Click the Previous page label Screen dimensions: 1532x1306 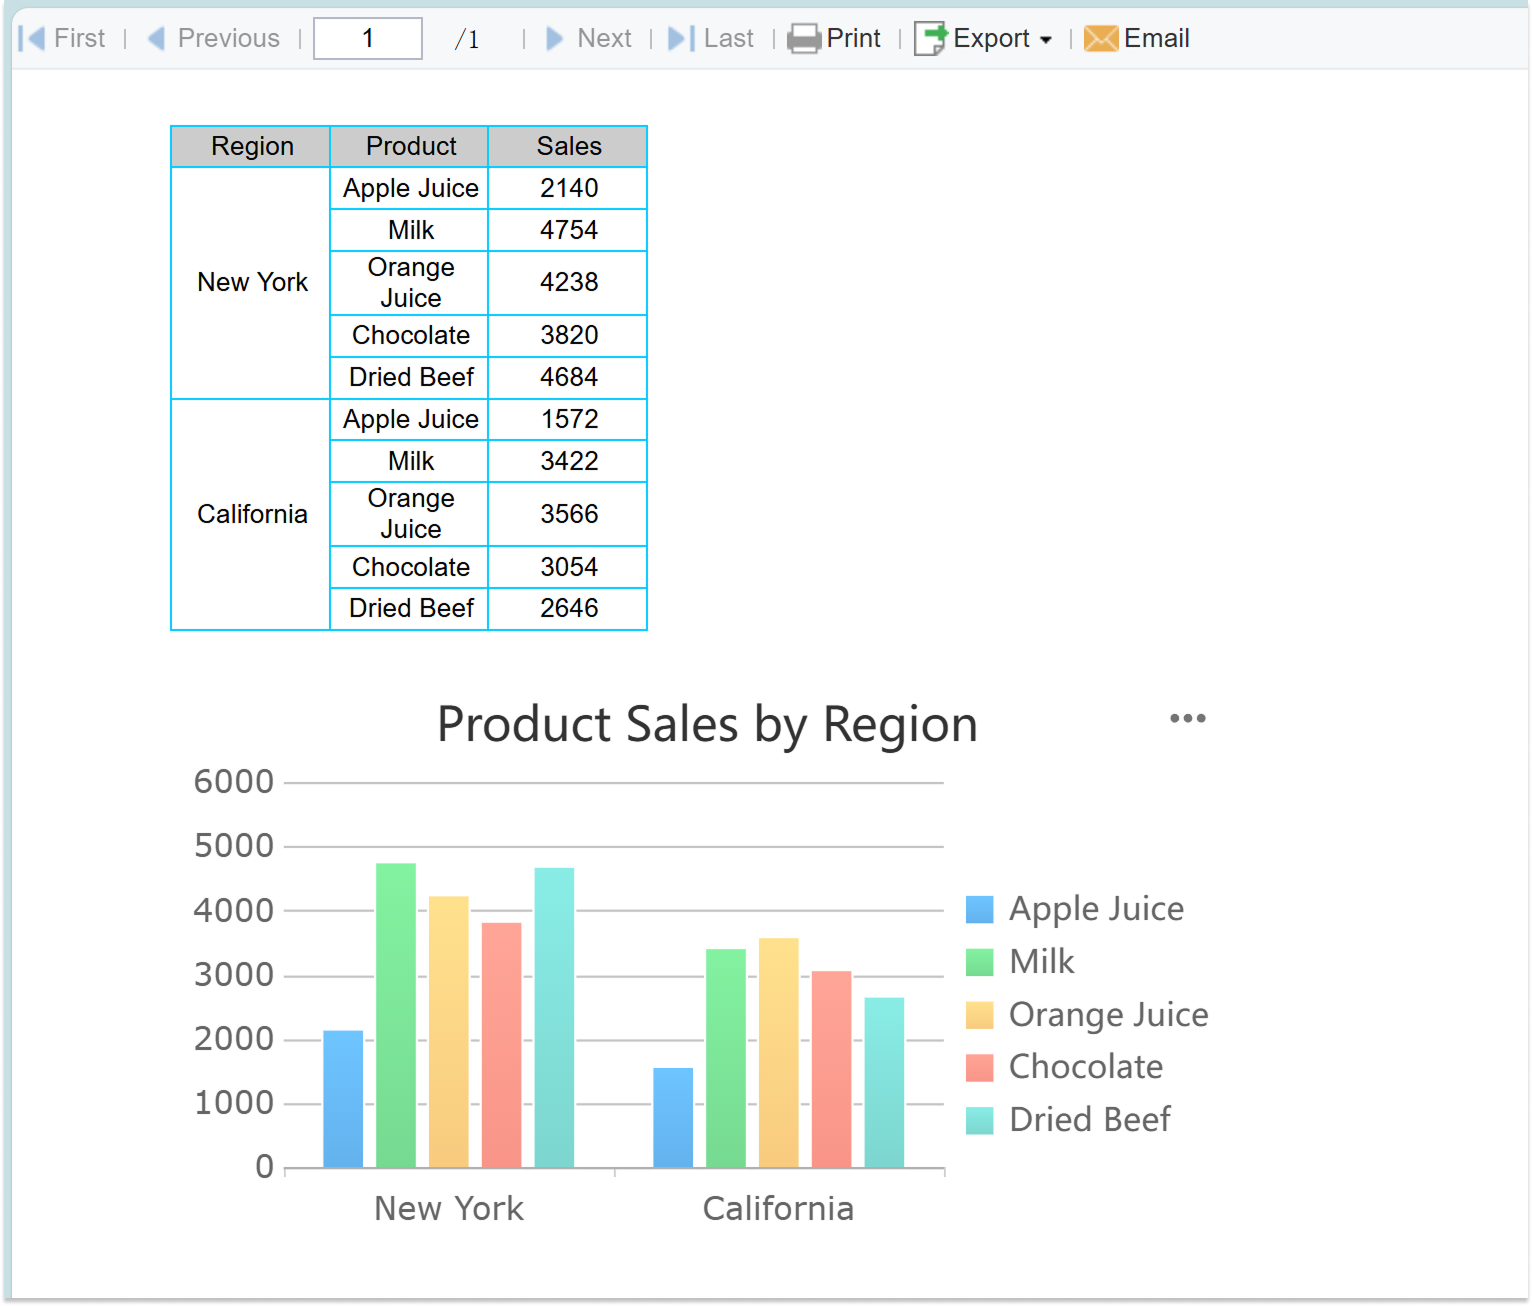click(x=229, y=39)
